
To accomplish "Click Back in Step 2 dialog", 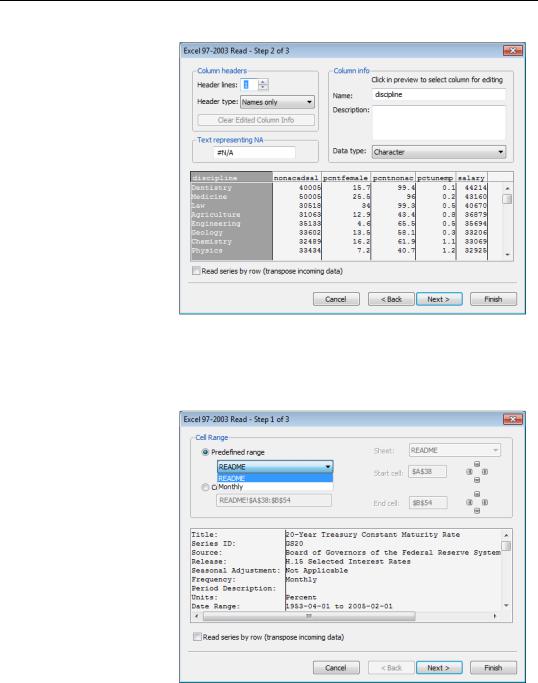I will tap(391, 299).
